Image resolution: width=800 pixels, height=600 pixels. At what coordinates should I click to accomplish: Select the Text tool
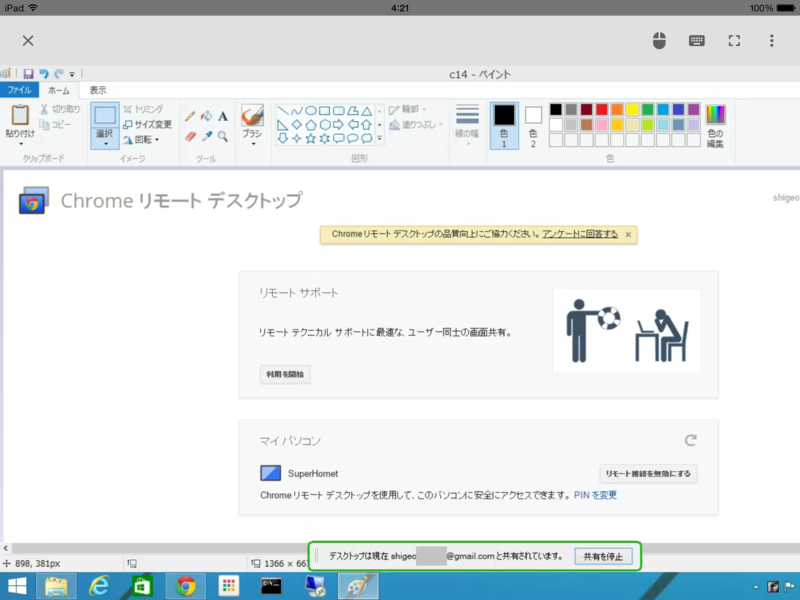point(222,117)
